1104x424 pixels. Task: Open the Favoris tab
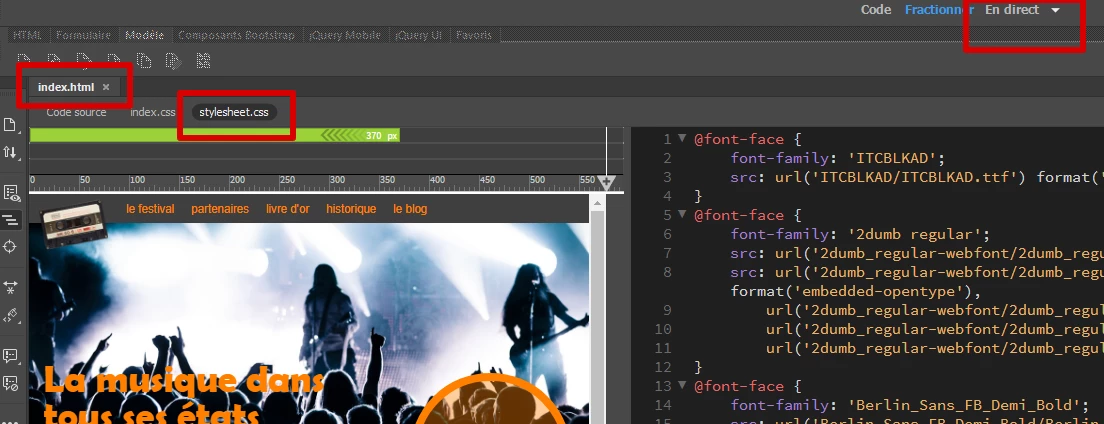click(474, 35)
